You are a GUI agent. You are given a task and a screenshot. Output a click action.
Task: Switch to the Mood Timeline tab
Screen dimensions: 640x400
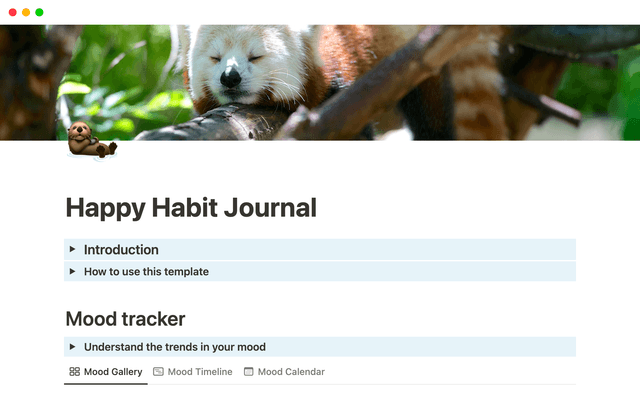pyautogui.click(x=200, y=372)
